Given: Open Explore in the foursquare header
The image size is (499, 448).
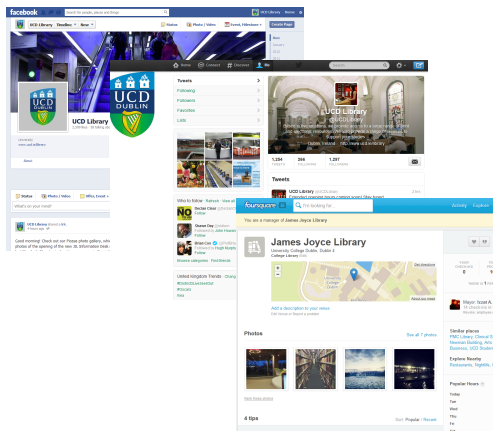Looking at the screenshot, I should tap(480, 205).
